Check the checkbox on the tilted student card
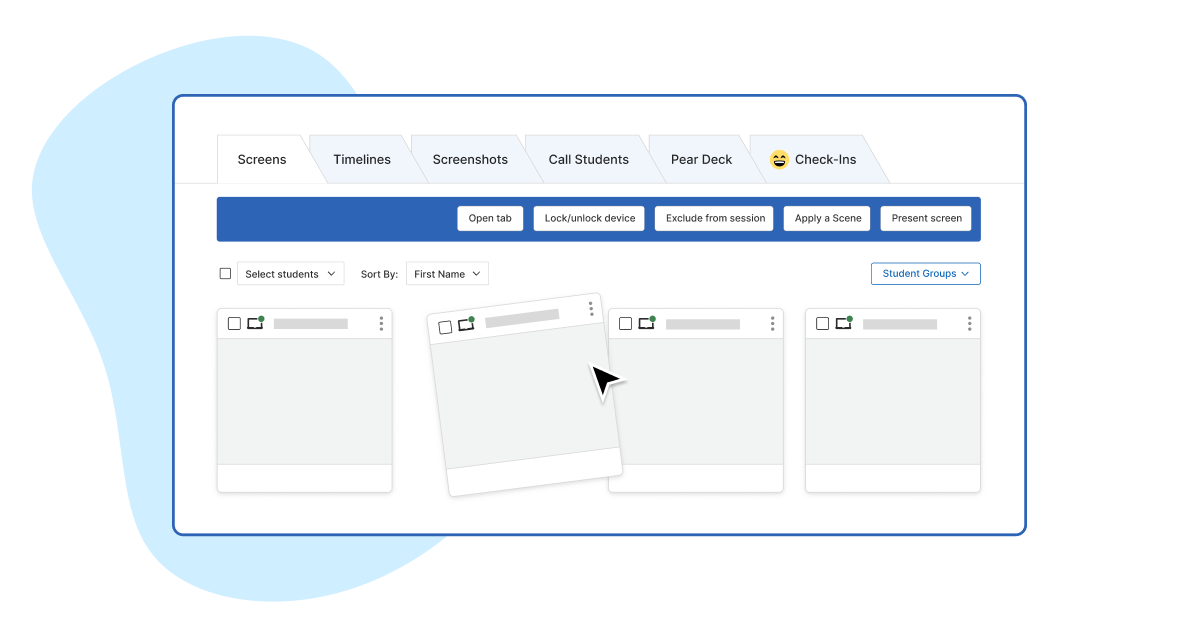 (x=445, y=327)
